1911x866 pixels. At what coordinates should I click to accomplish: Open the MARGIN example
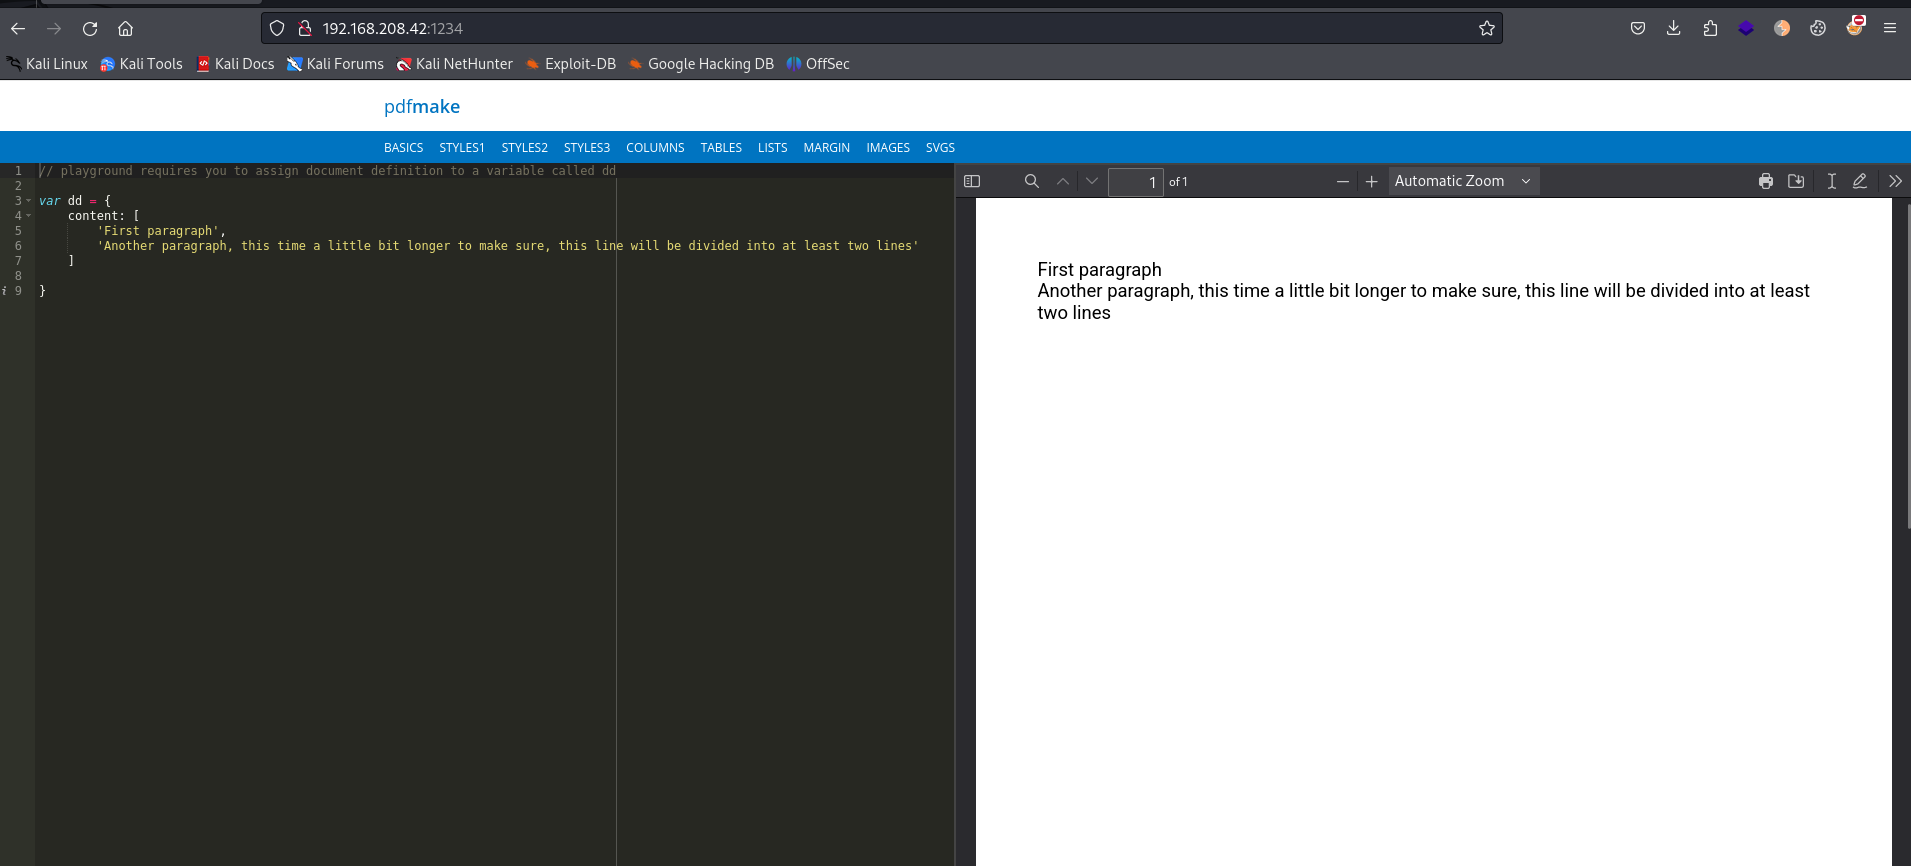[826, 148]
